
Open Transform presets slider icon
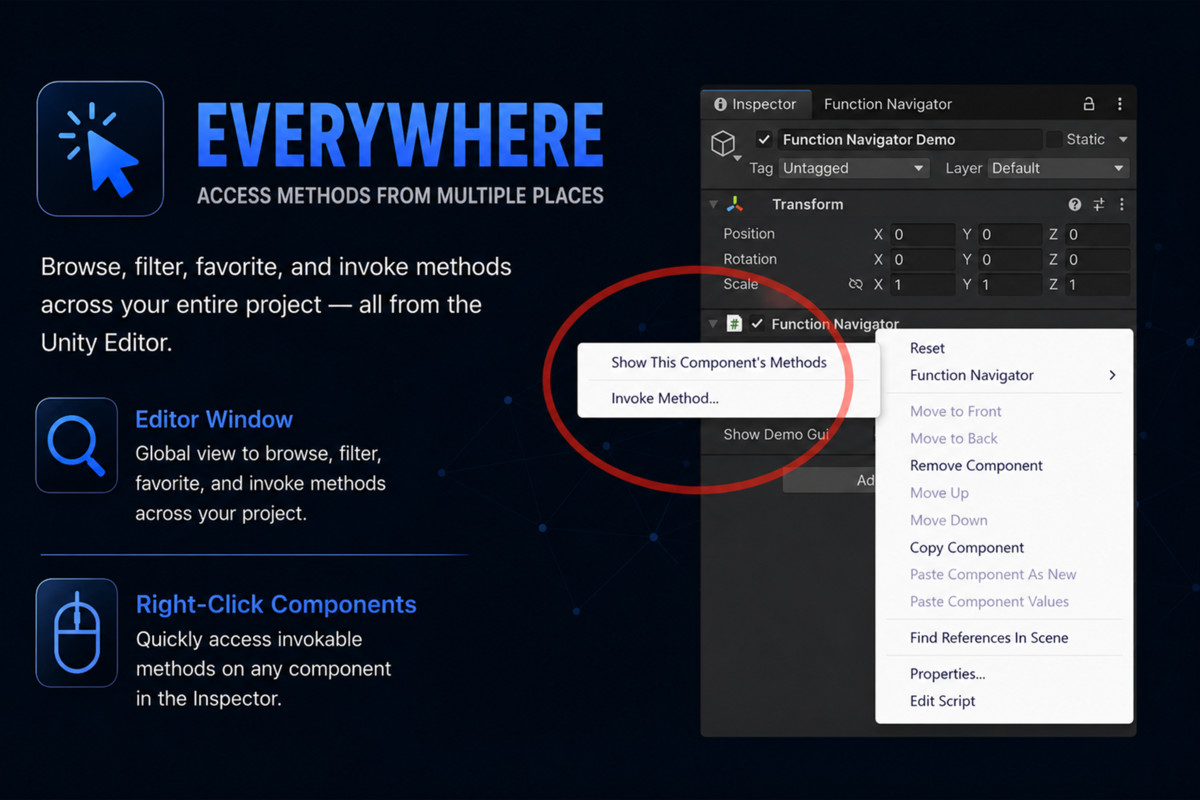pyautogui.click(x=1098, y=204)
